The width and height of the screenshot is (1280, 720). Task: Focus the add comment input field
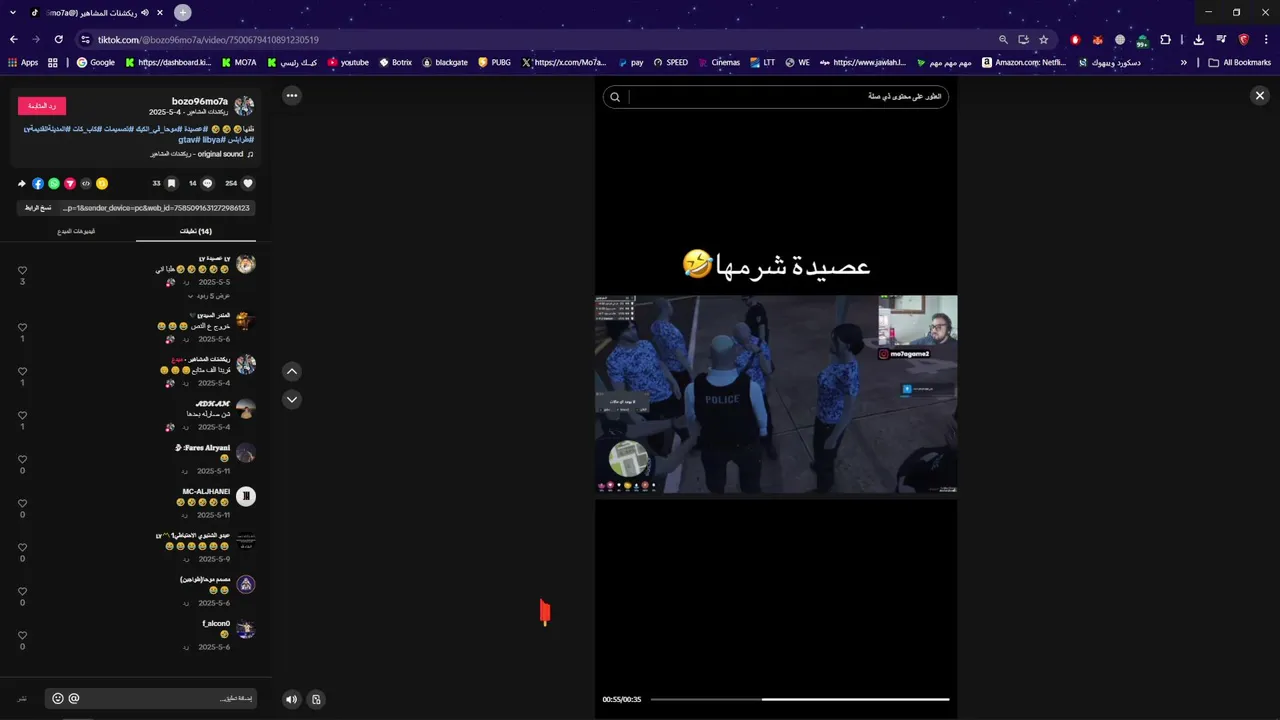pos(150,698)
